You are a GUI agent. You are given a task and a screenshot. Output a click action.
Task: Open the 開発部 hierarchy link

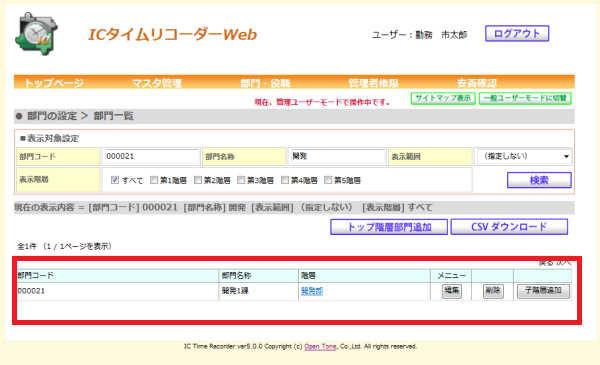[312, 291]
